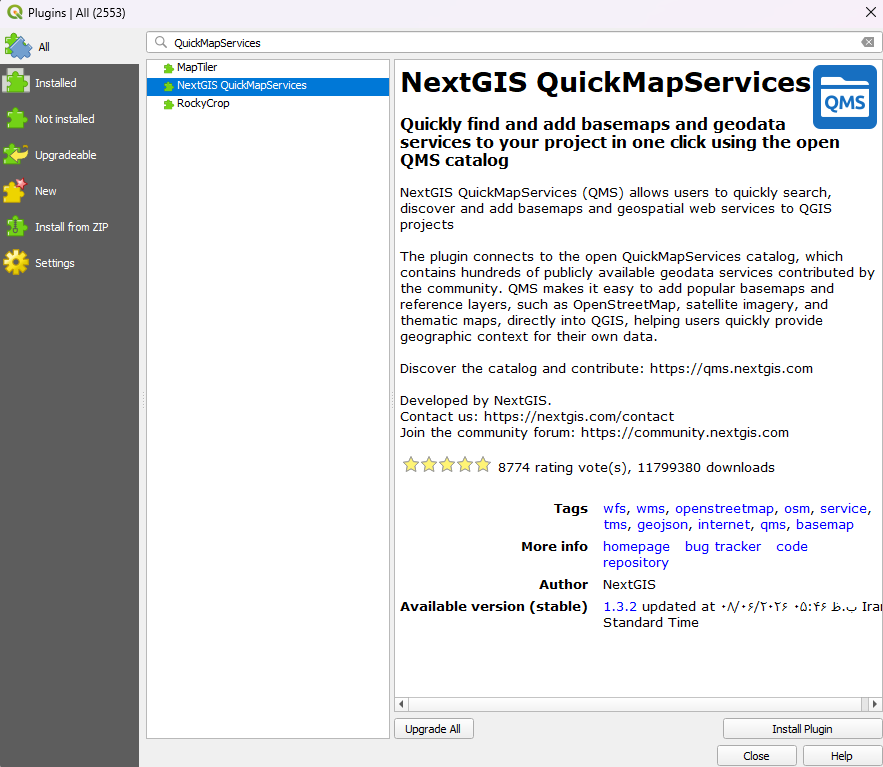Open the wms tag link
This screenshot has width=883, height=767.
[x=650, y=509]
